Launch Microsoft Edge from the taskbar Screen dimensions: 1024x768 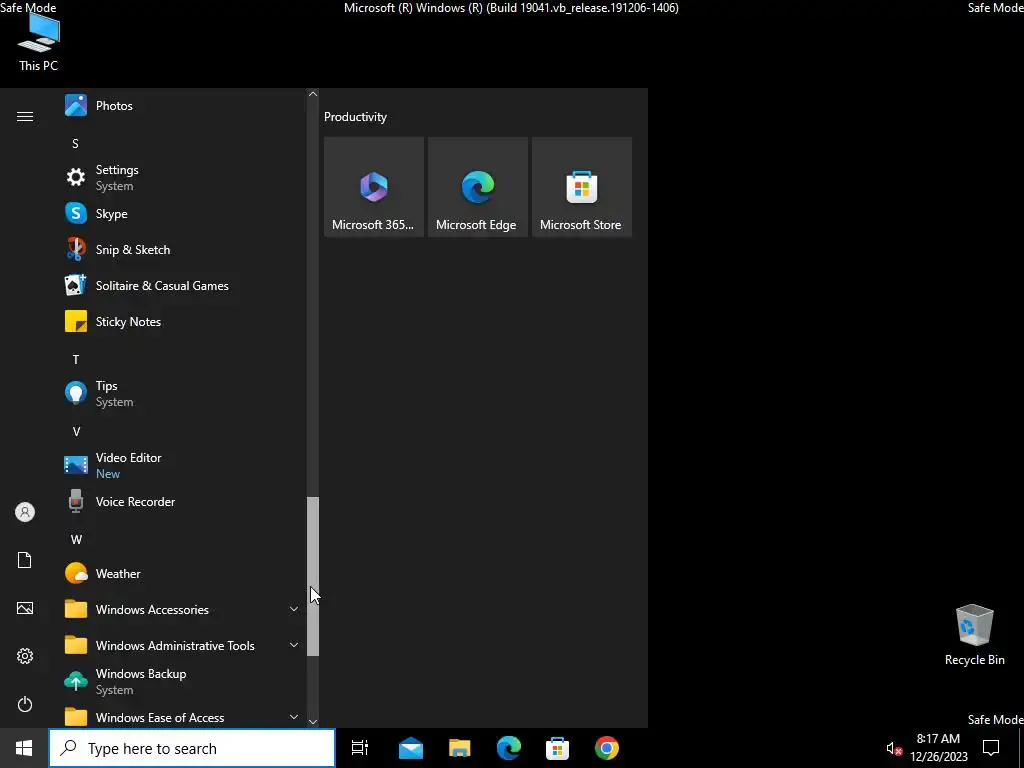pos(509,748)
